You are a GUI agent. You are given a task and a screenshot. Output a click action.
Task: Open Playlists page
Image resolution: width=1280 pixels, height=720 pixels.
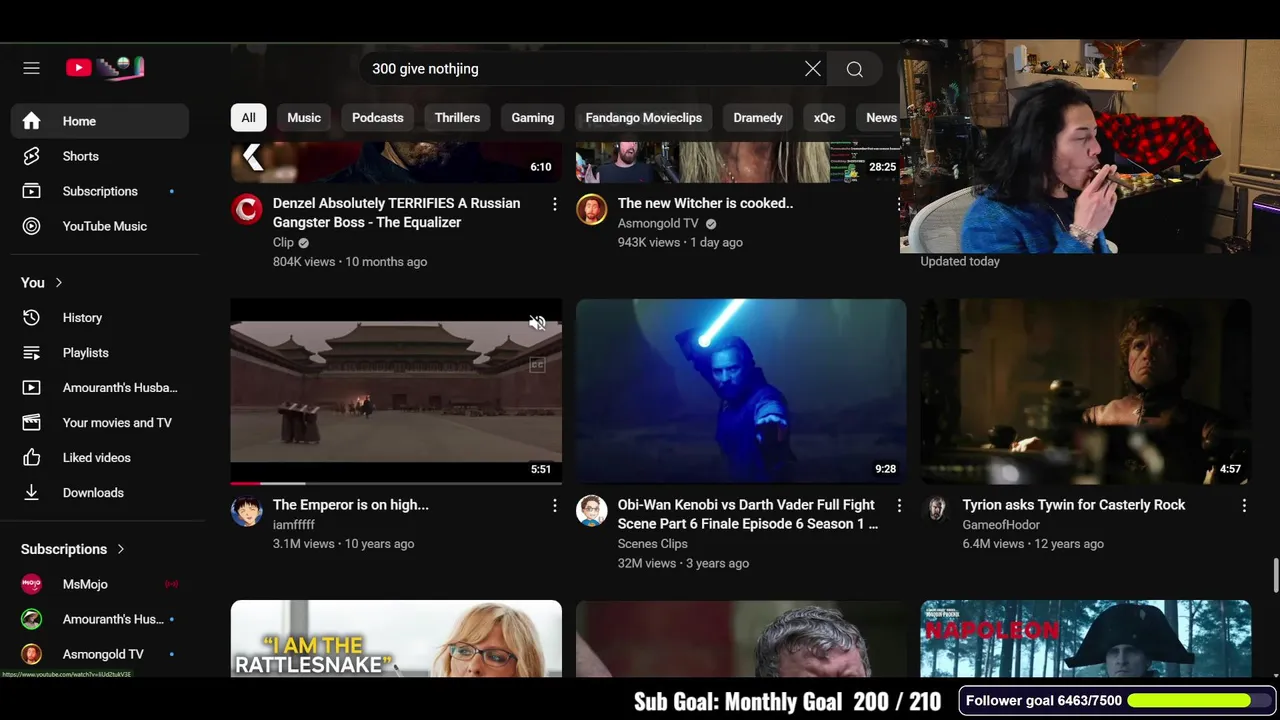[x=100, y=353]
